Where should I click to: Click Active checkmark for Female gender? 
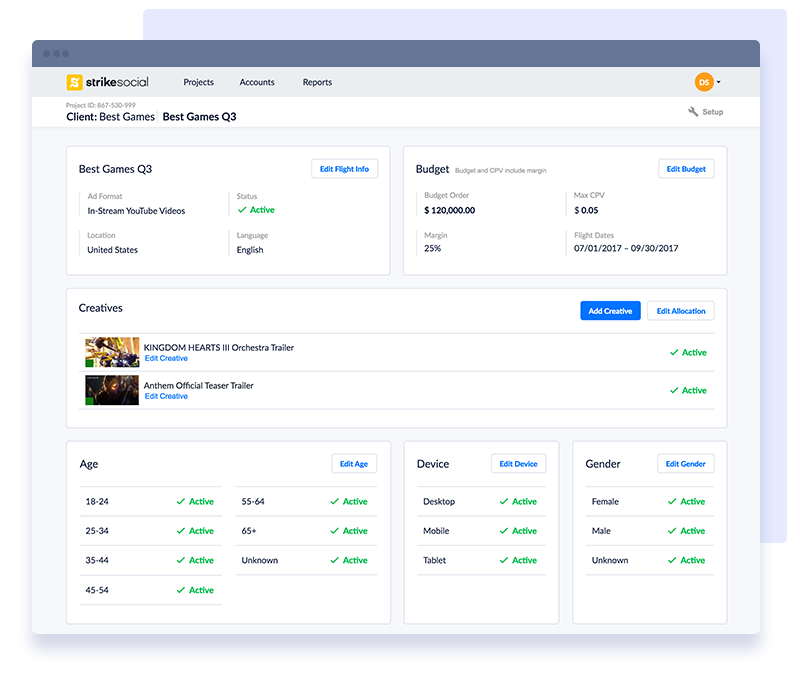[x=672, y=502]
